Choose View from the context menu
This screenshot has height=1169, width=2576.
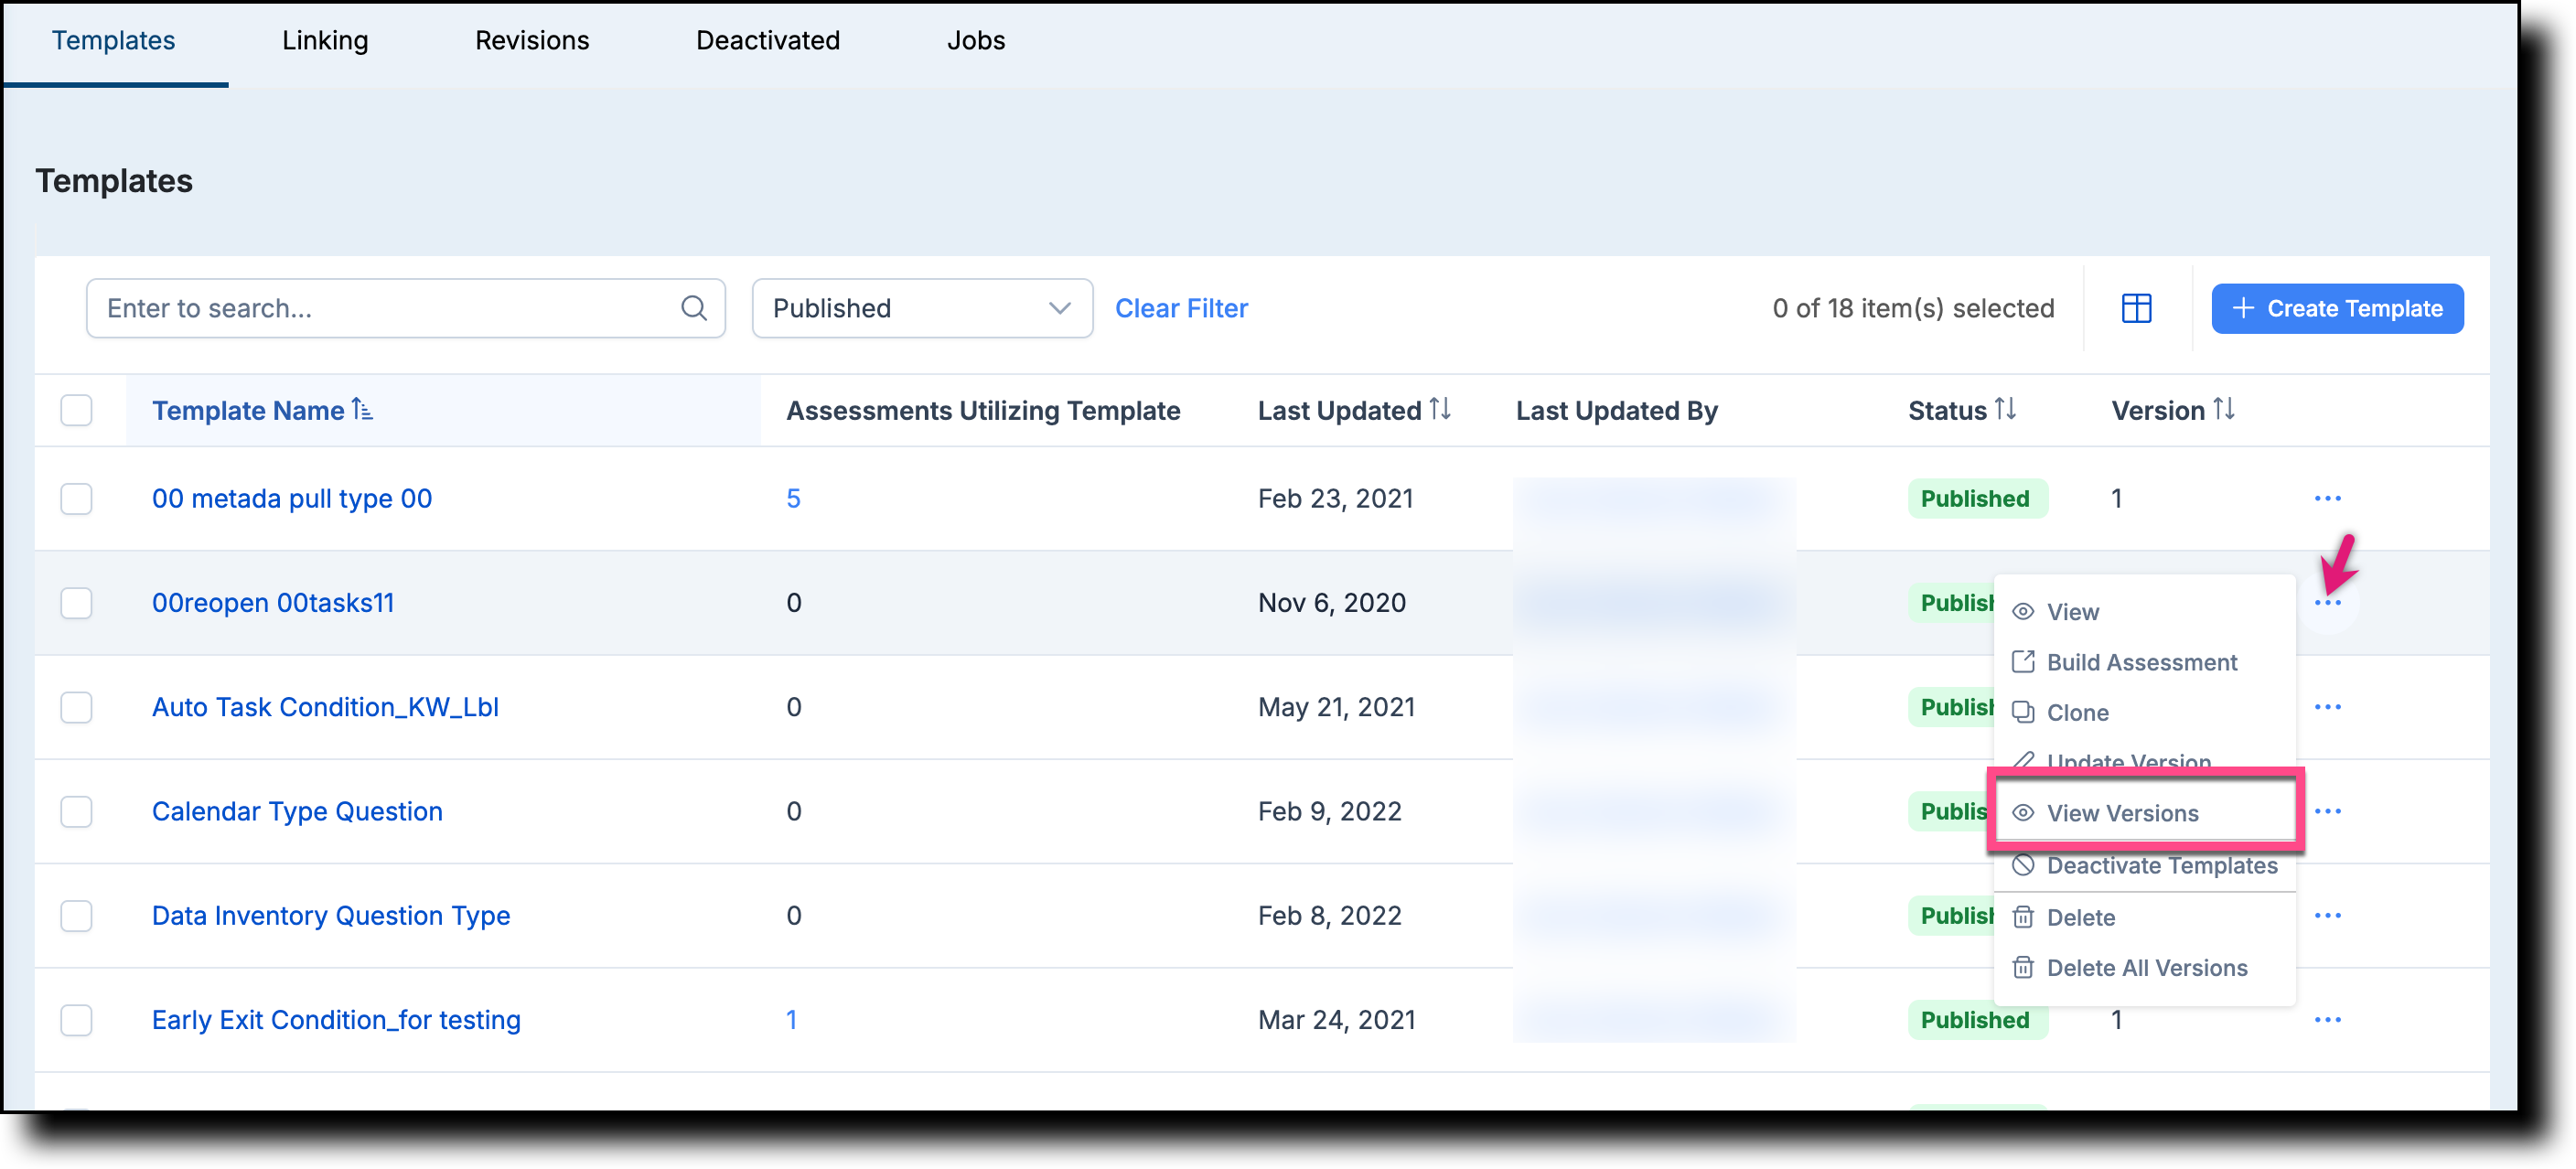[x=2143, y=611]
